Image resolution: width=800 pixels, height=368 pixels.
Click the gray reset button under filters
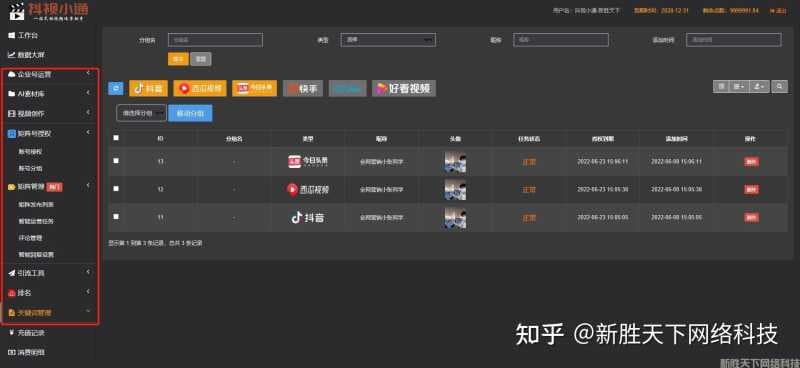(x=201, y=59)
